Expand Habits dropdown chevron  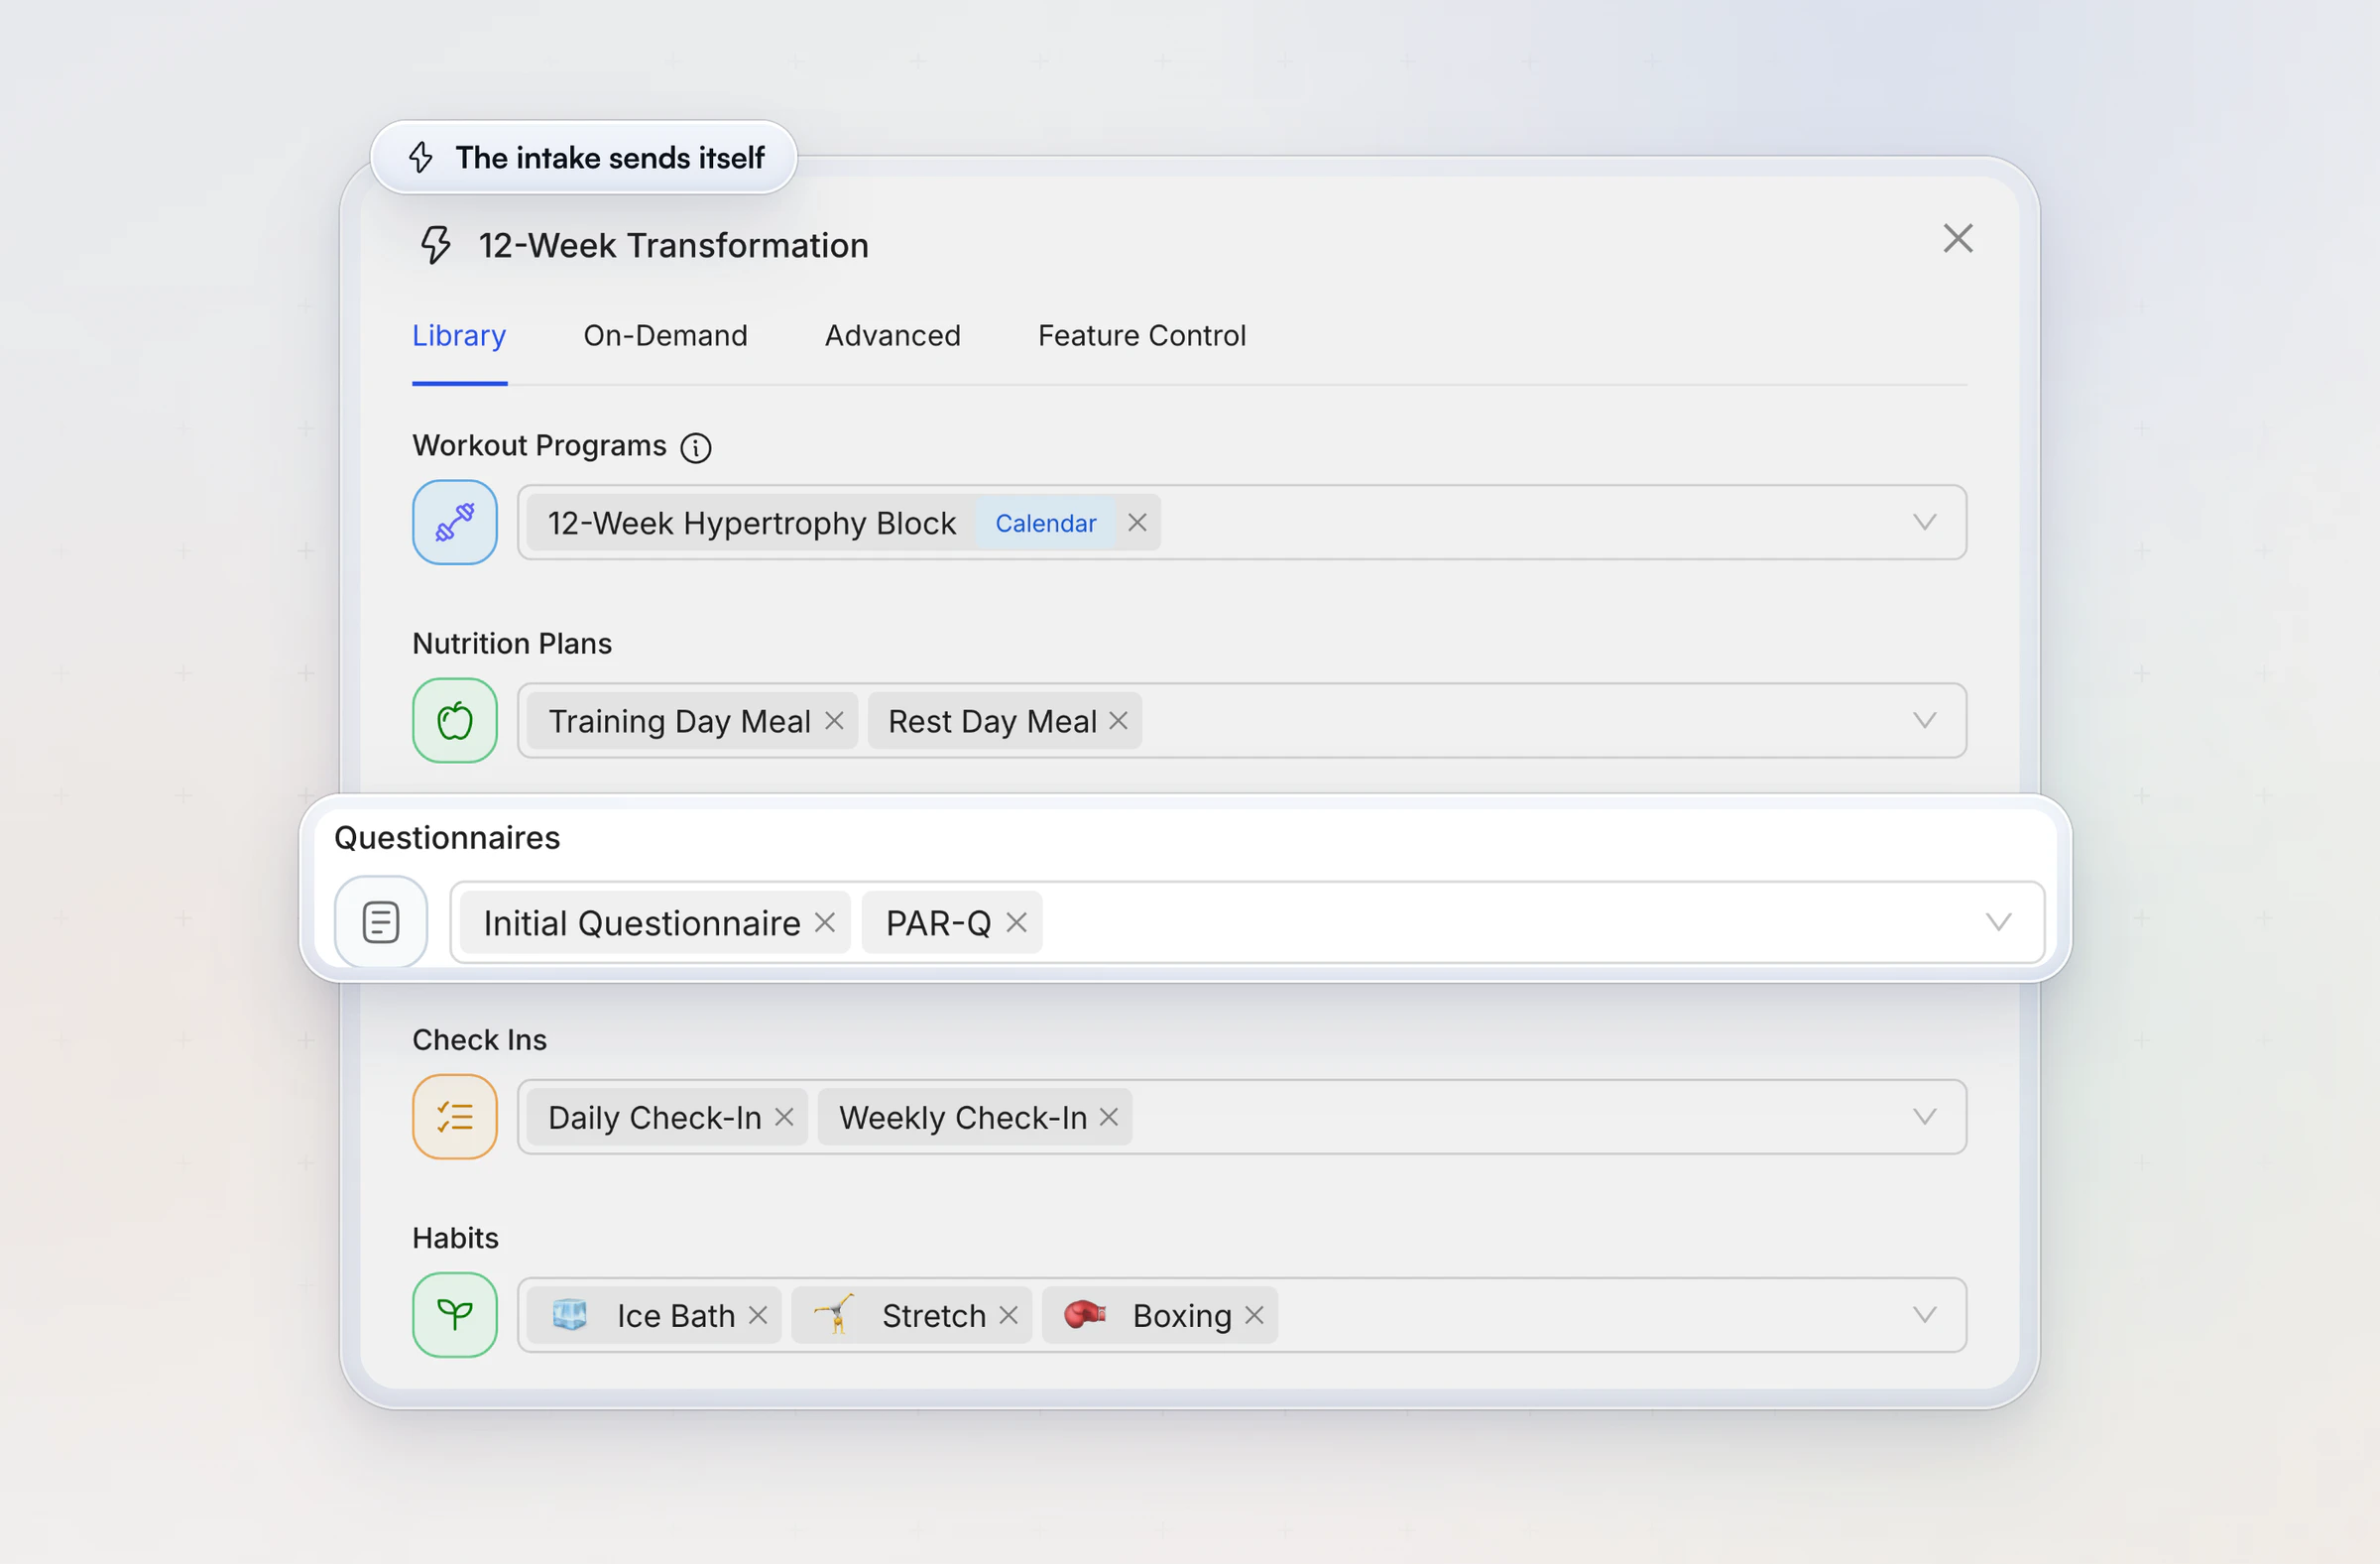1924,1314
